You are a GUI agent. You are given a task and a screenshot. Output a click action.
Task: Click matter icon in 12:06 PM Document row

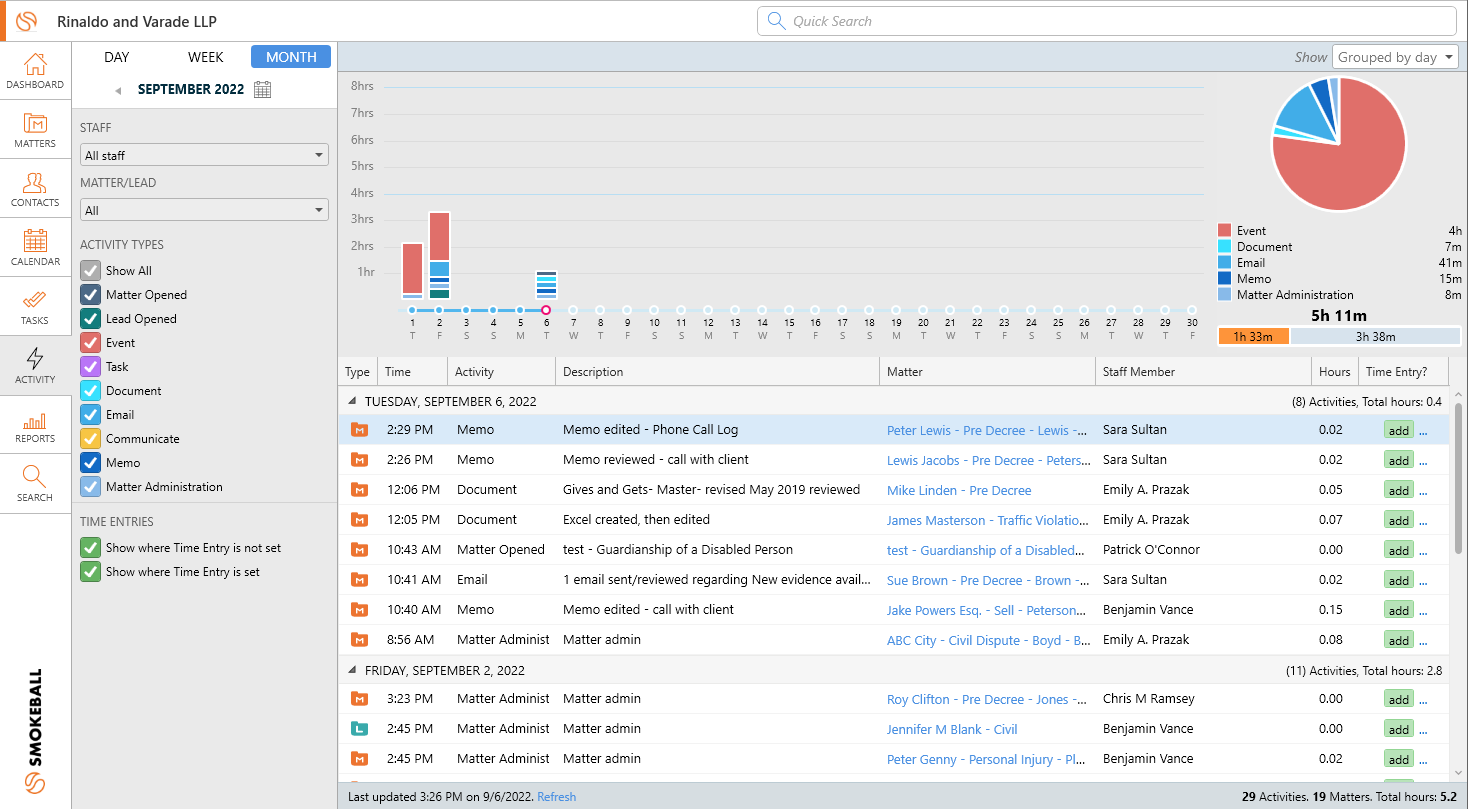tap(359, 490)
